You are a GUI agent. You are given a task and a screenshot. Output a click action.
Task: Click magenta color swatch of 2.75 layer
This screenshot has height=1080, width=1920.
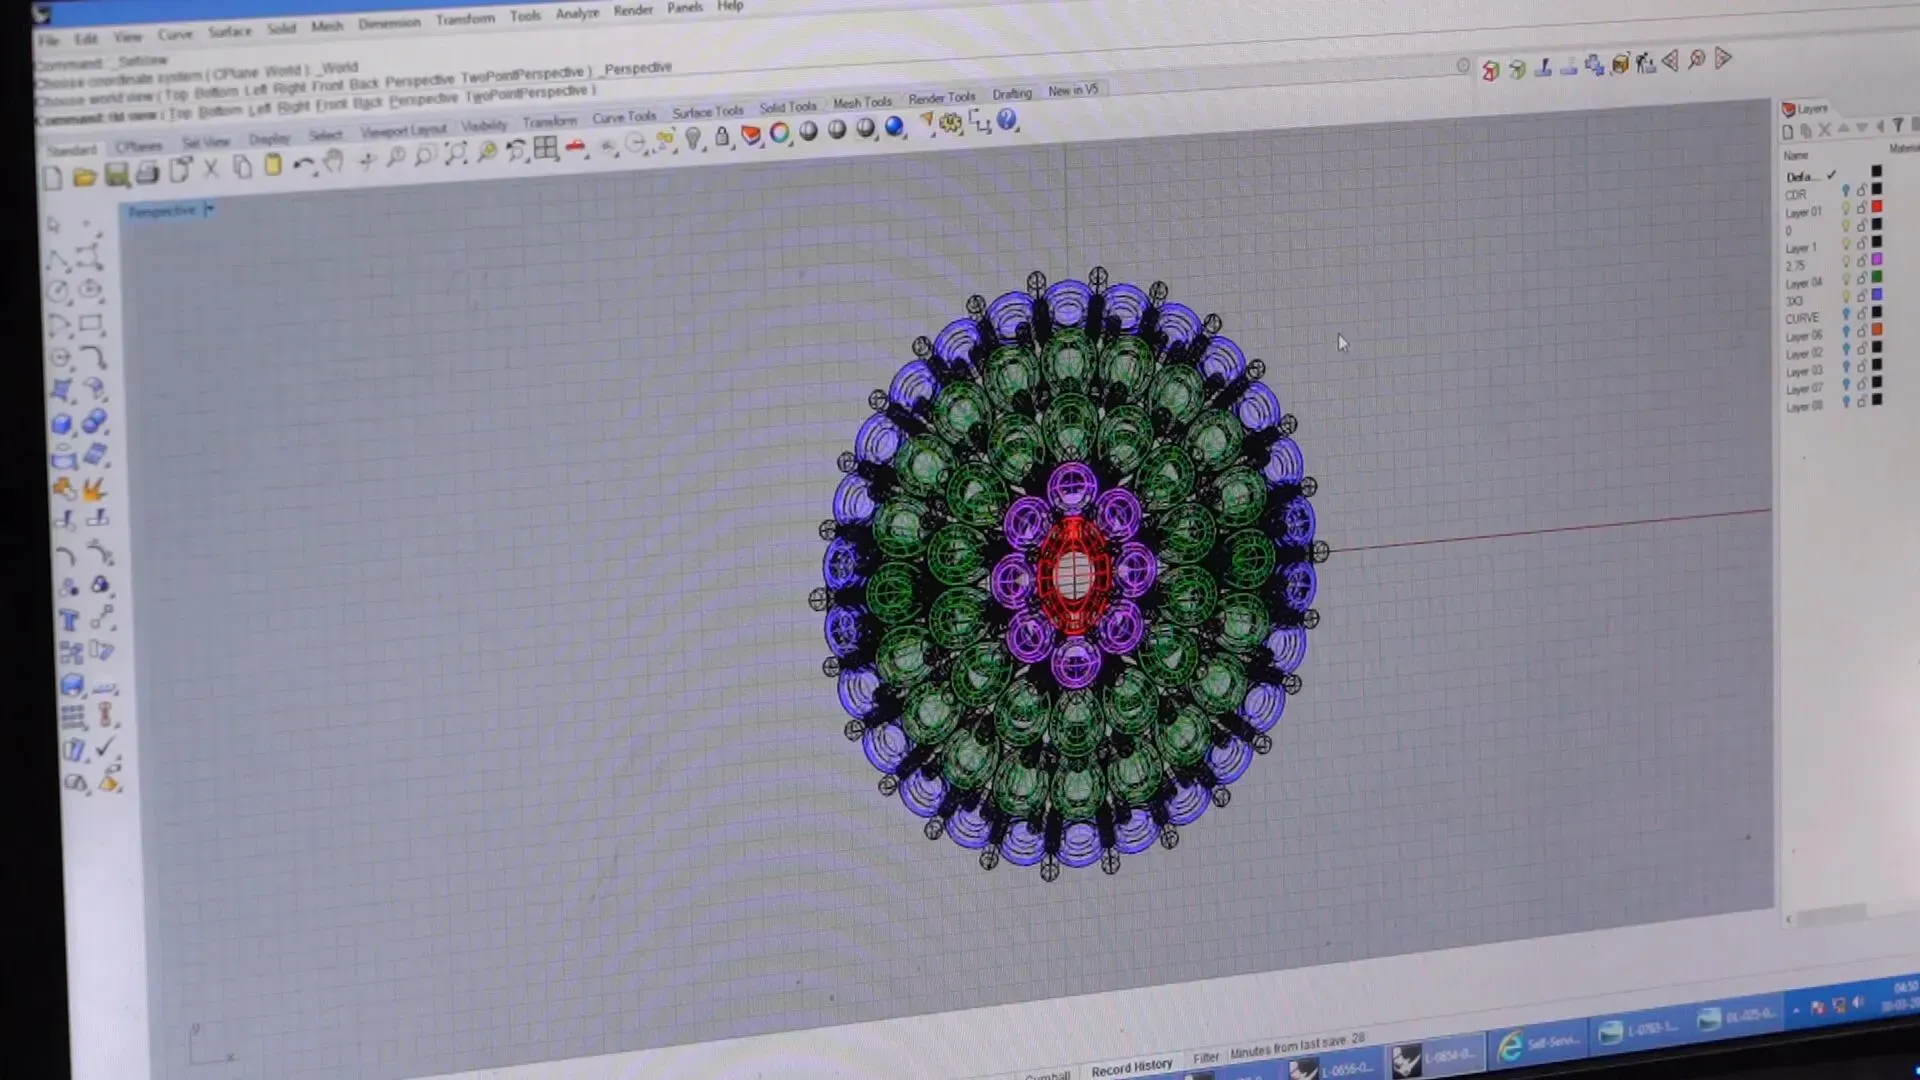point(1877,260)
